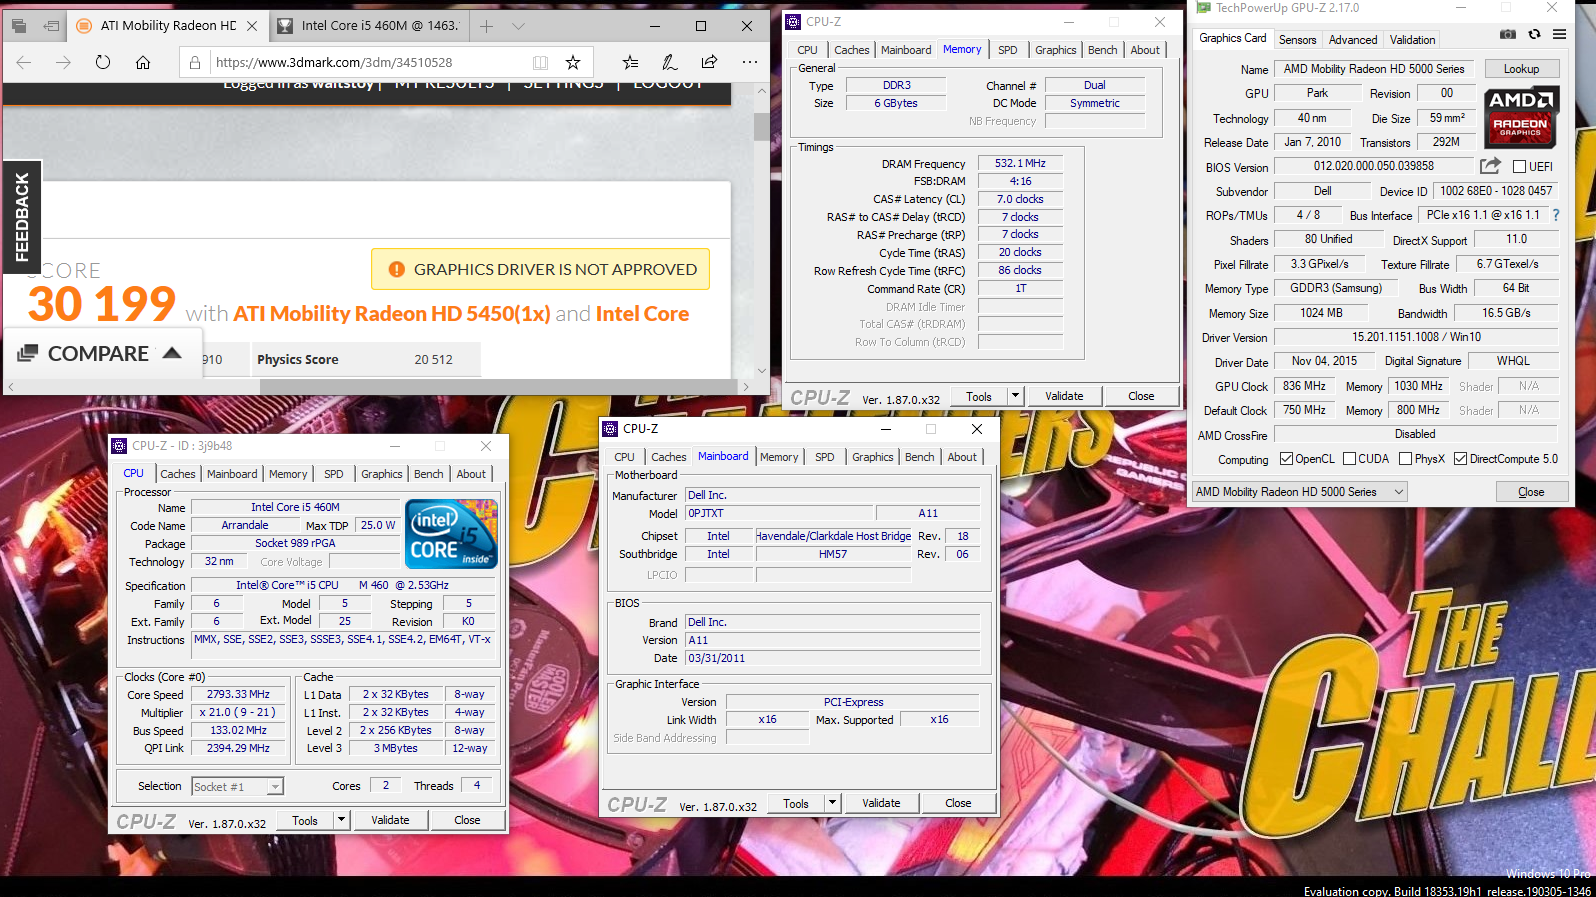This screenshot has height=897, width=1596.
Task: Click Validate in CPU-Z Memory window
Action: pyautogui.click(x=1064, y=396)
